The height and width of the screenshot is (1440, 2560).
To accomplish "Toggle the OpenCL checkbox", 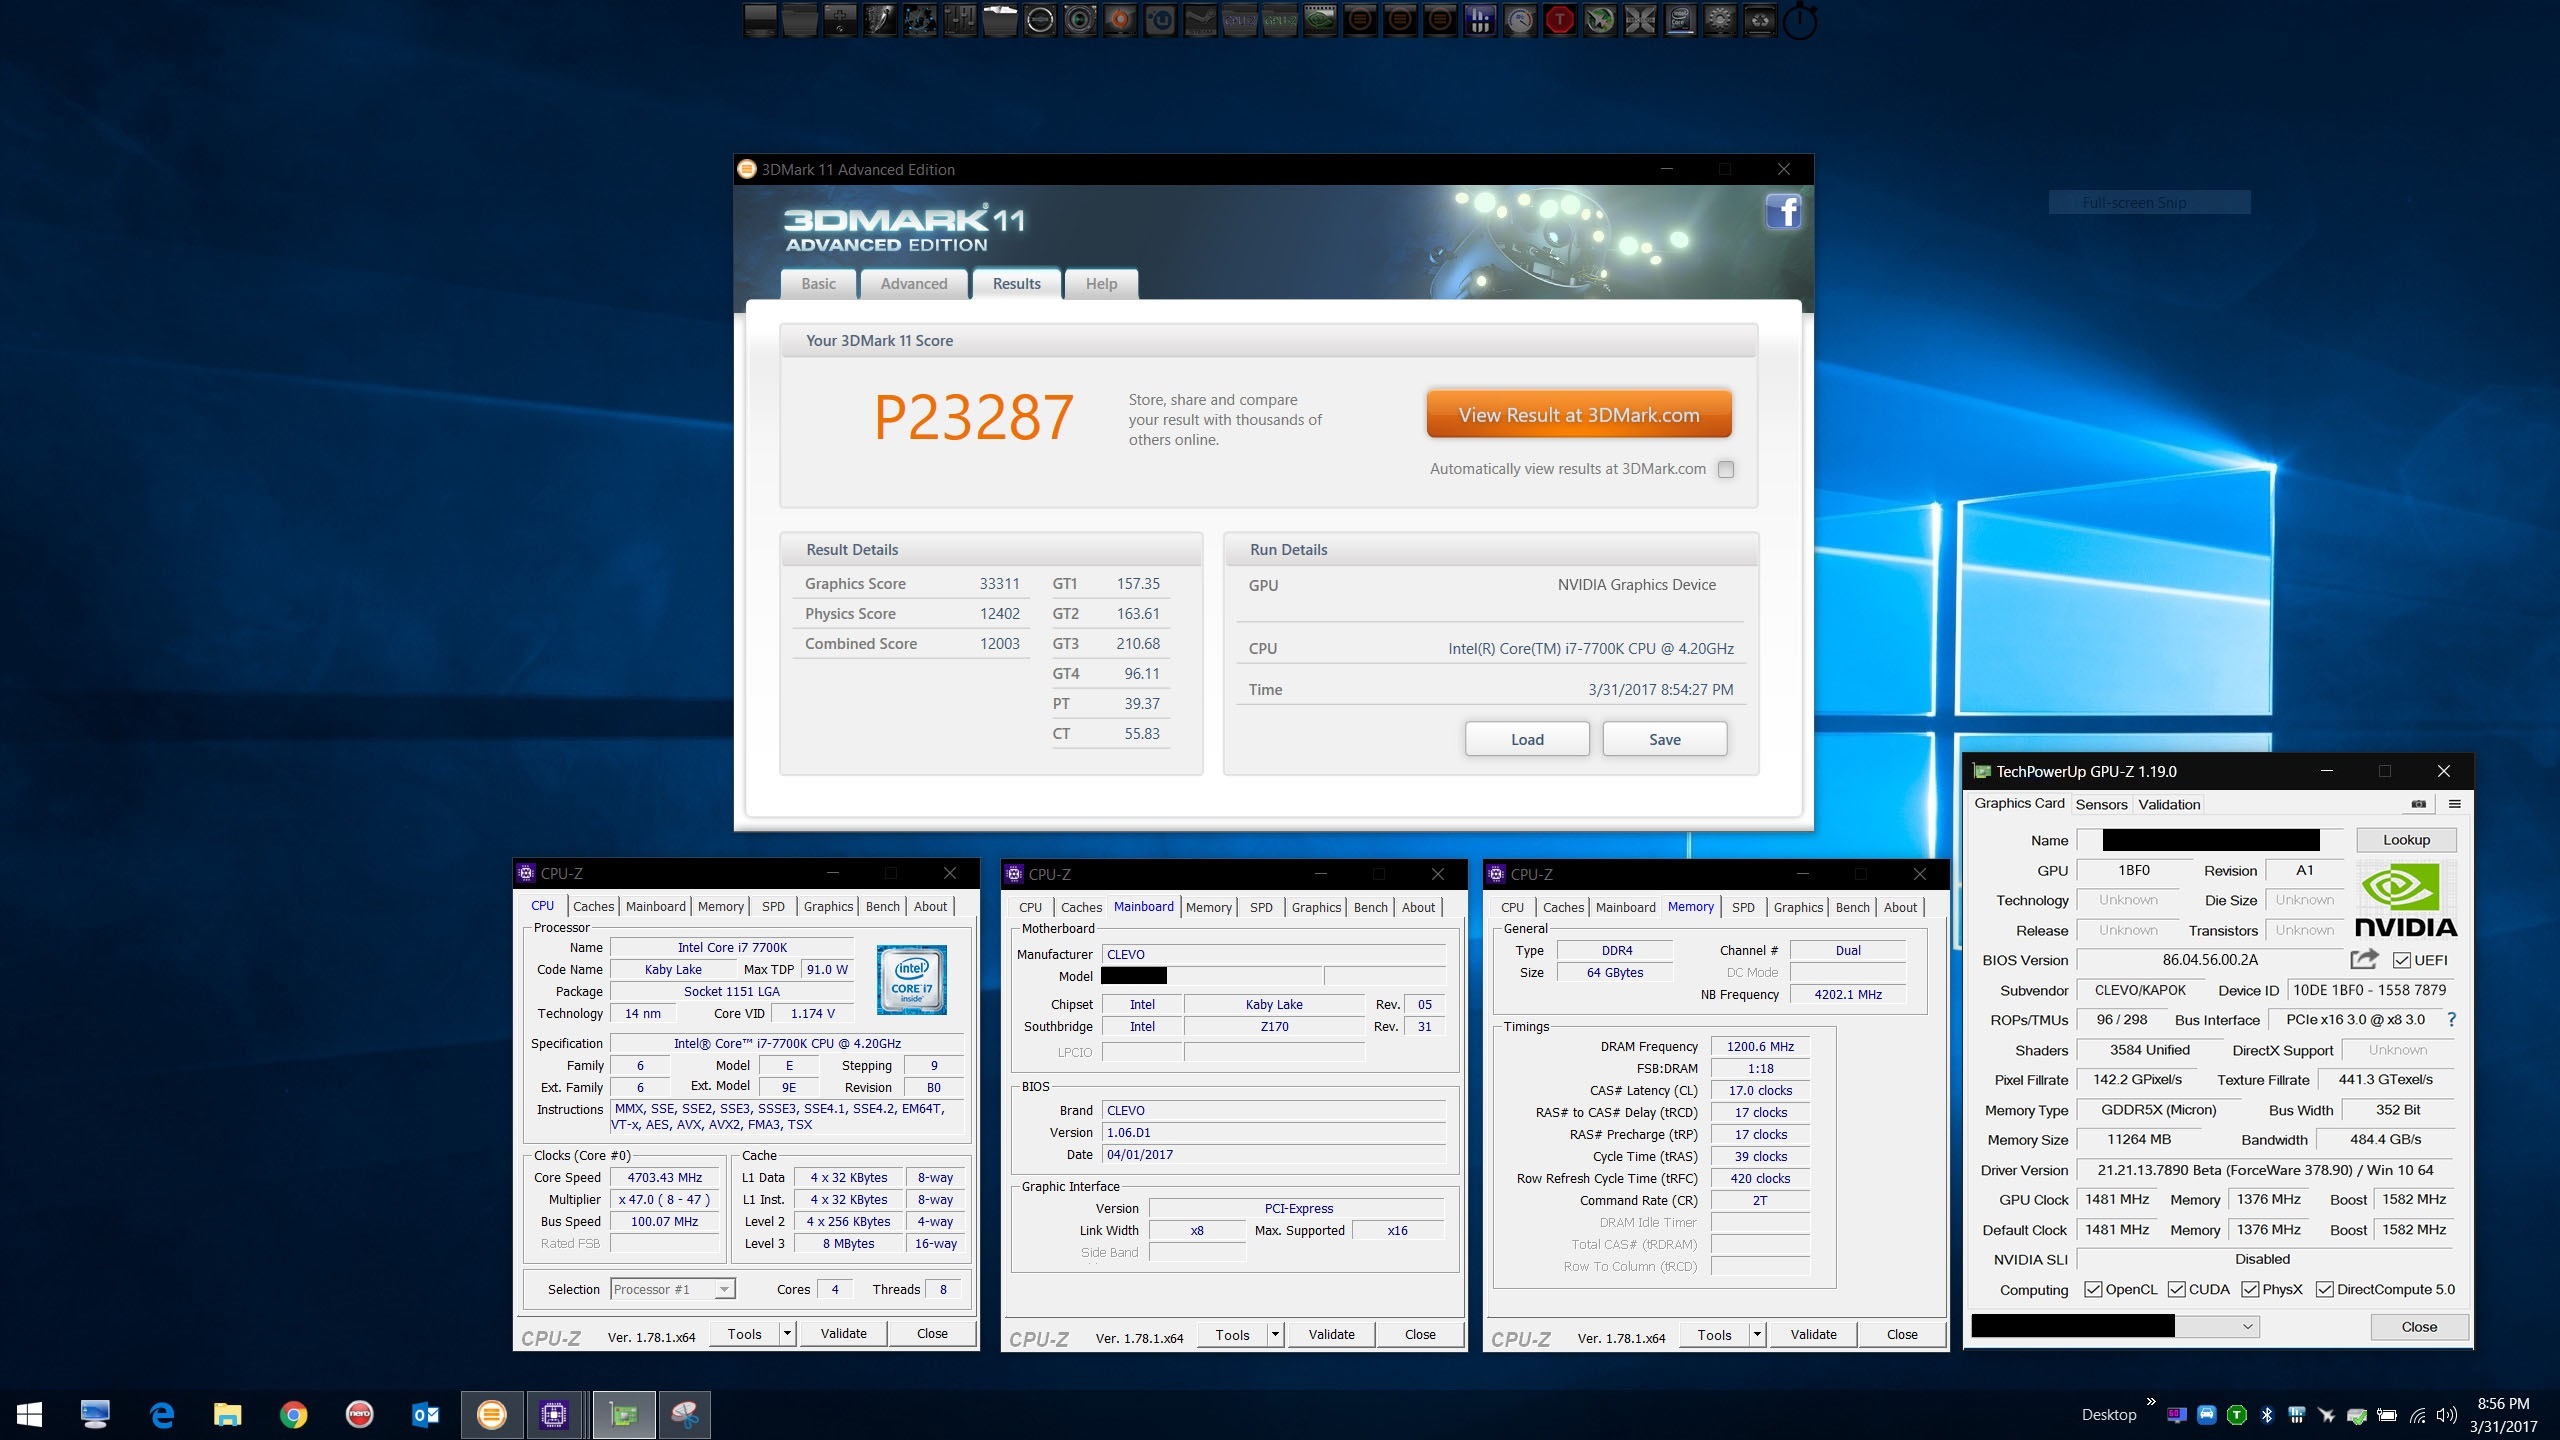I will coord(2092,1290).
